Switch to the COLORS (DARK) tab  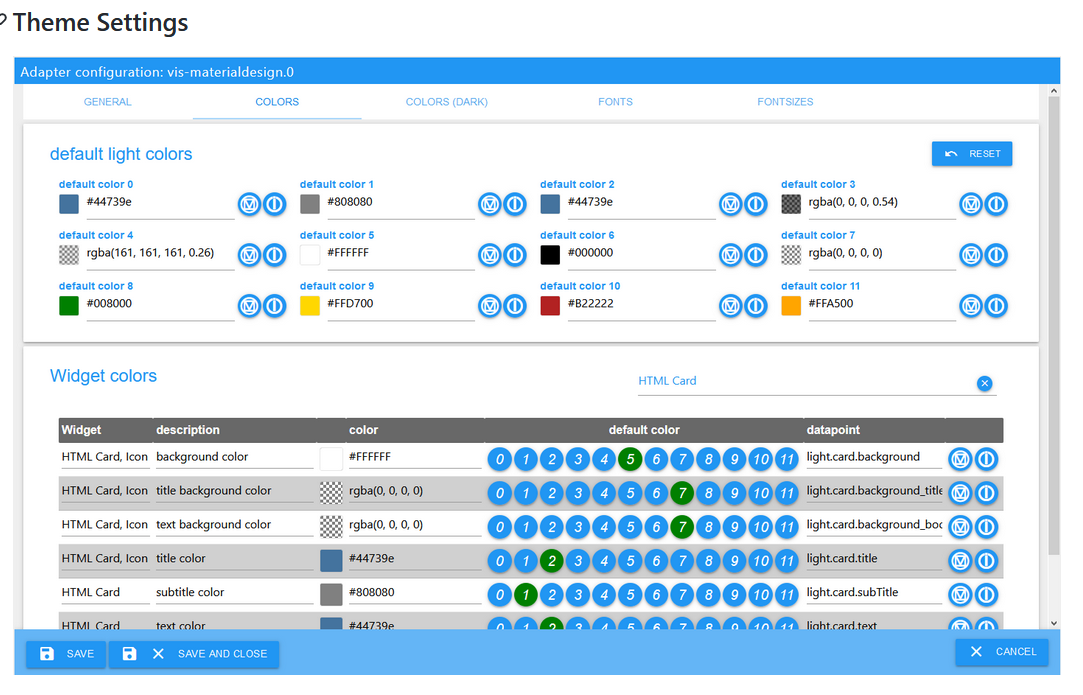[x=446, y=102]
